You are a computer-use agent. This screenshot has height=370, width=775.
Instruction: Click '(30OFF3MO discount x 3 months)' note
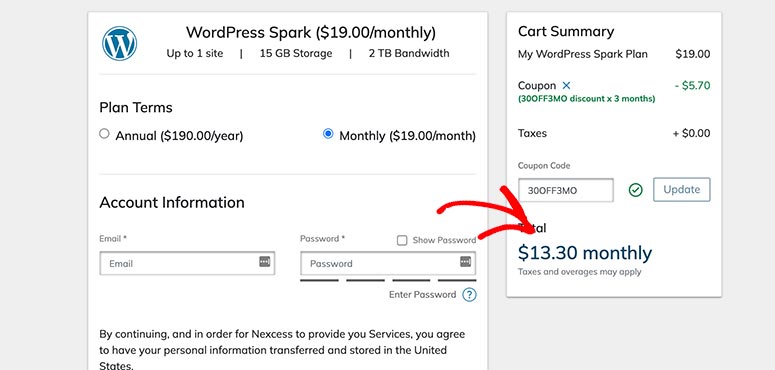click(587, 99)
